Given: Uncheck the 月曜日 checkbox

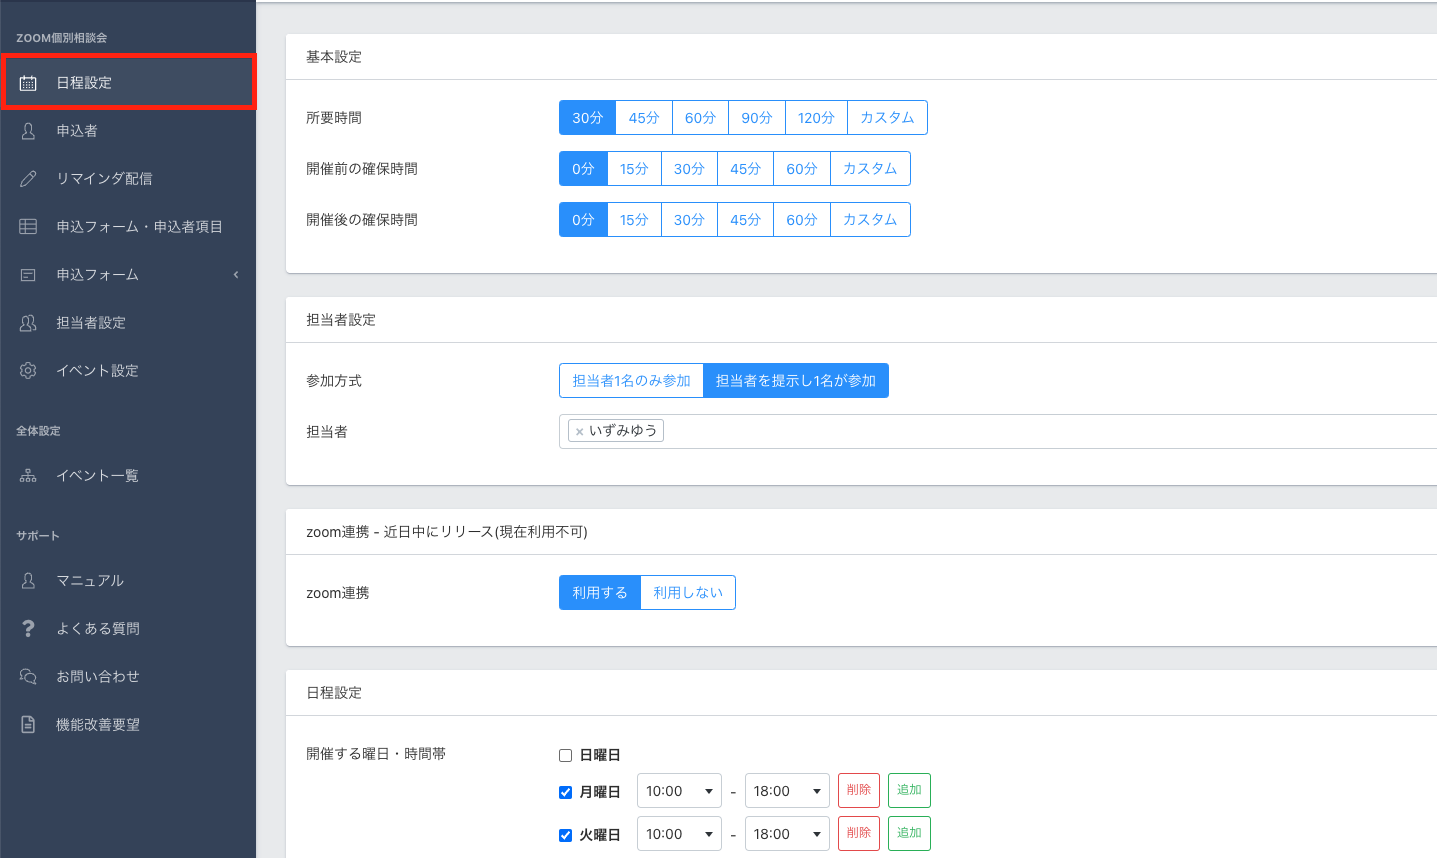Looking at the screenshot, I should click(565, 792).
